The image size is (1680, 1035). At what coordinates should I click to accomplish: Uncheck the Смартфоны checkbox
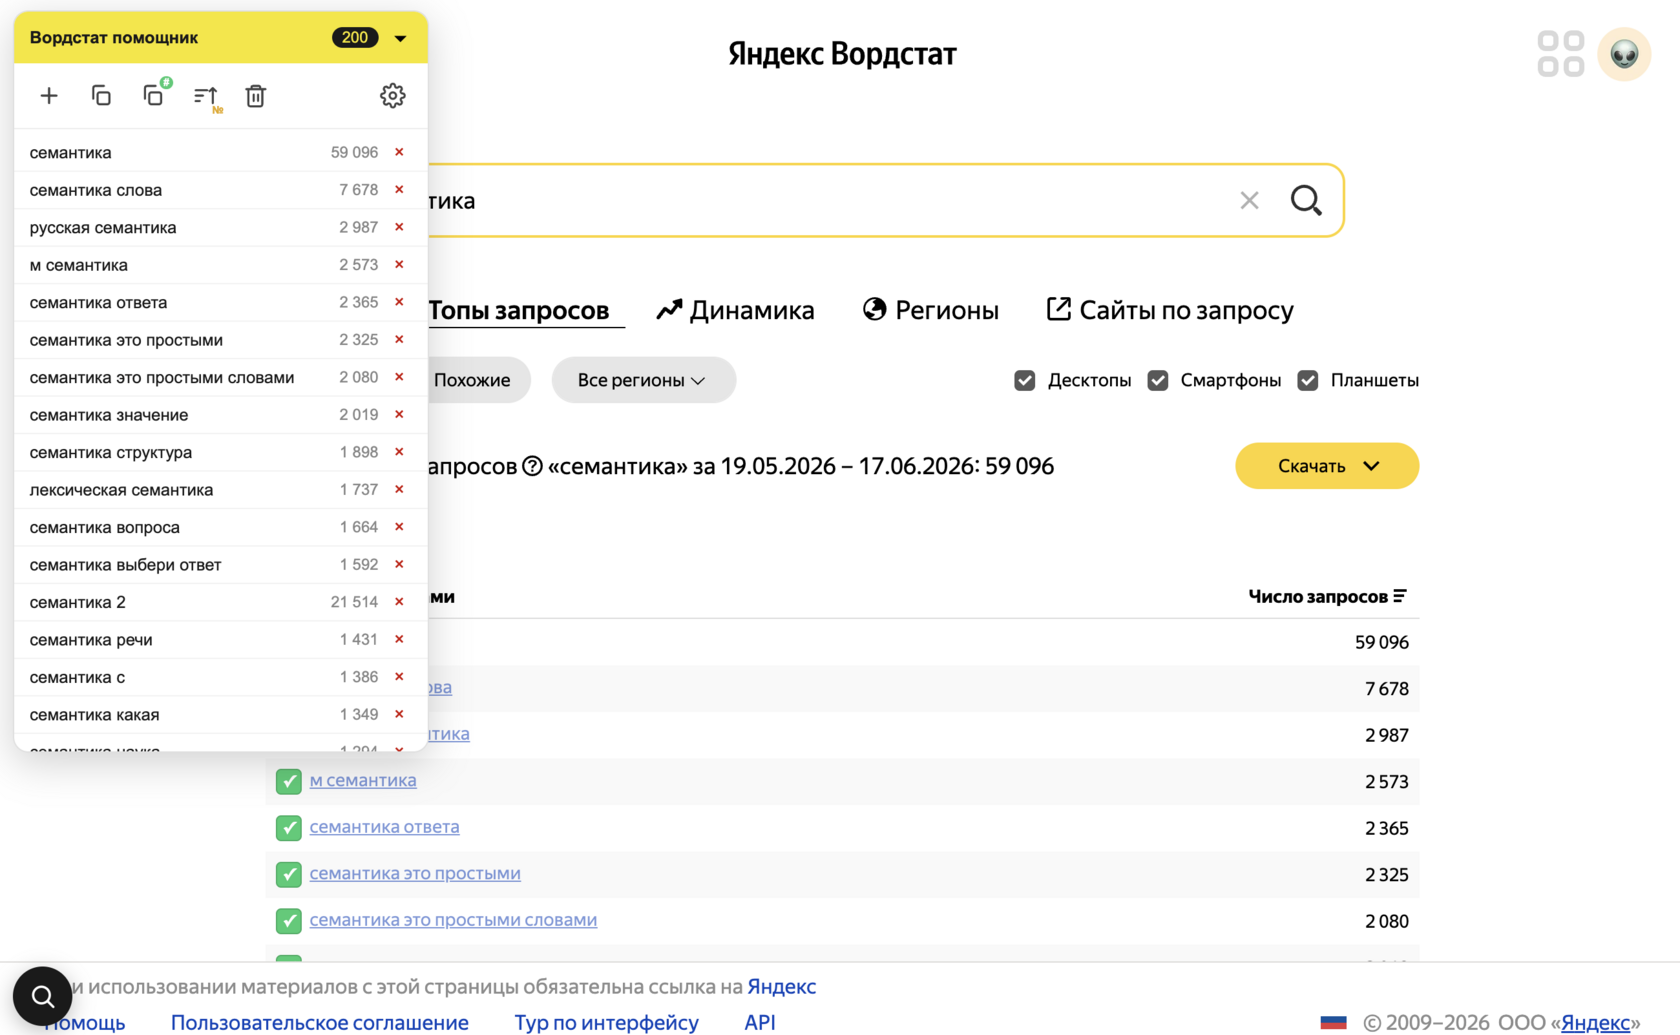tap(1158, 380)
